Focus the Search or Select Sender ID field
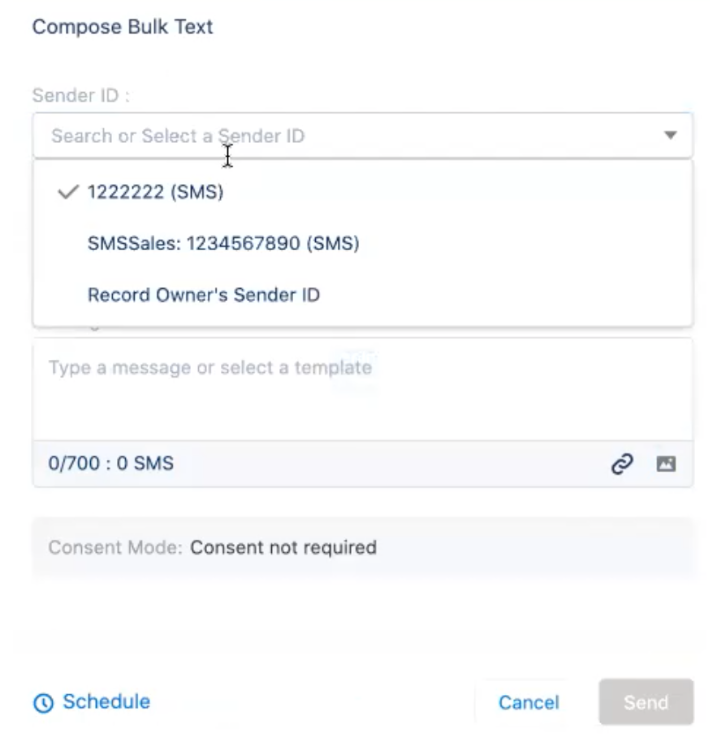The width and height of the screenshot is (712, 744). point(300,136)
